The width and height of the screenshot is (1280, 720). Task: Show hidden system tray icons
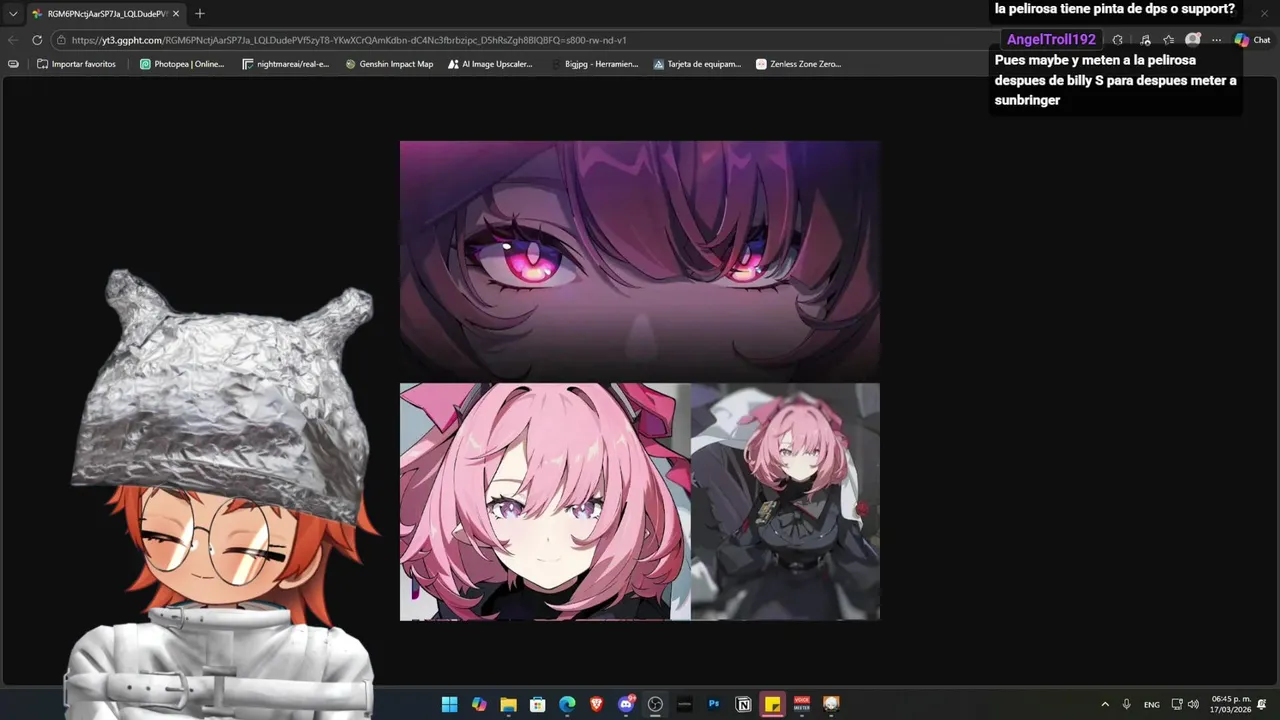[x=1105, y=704]
